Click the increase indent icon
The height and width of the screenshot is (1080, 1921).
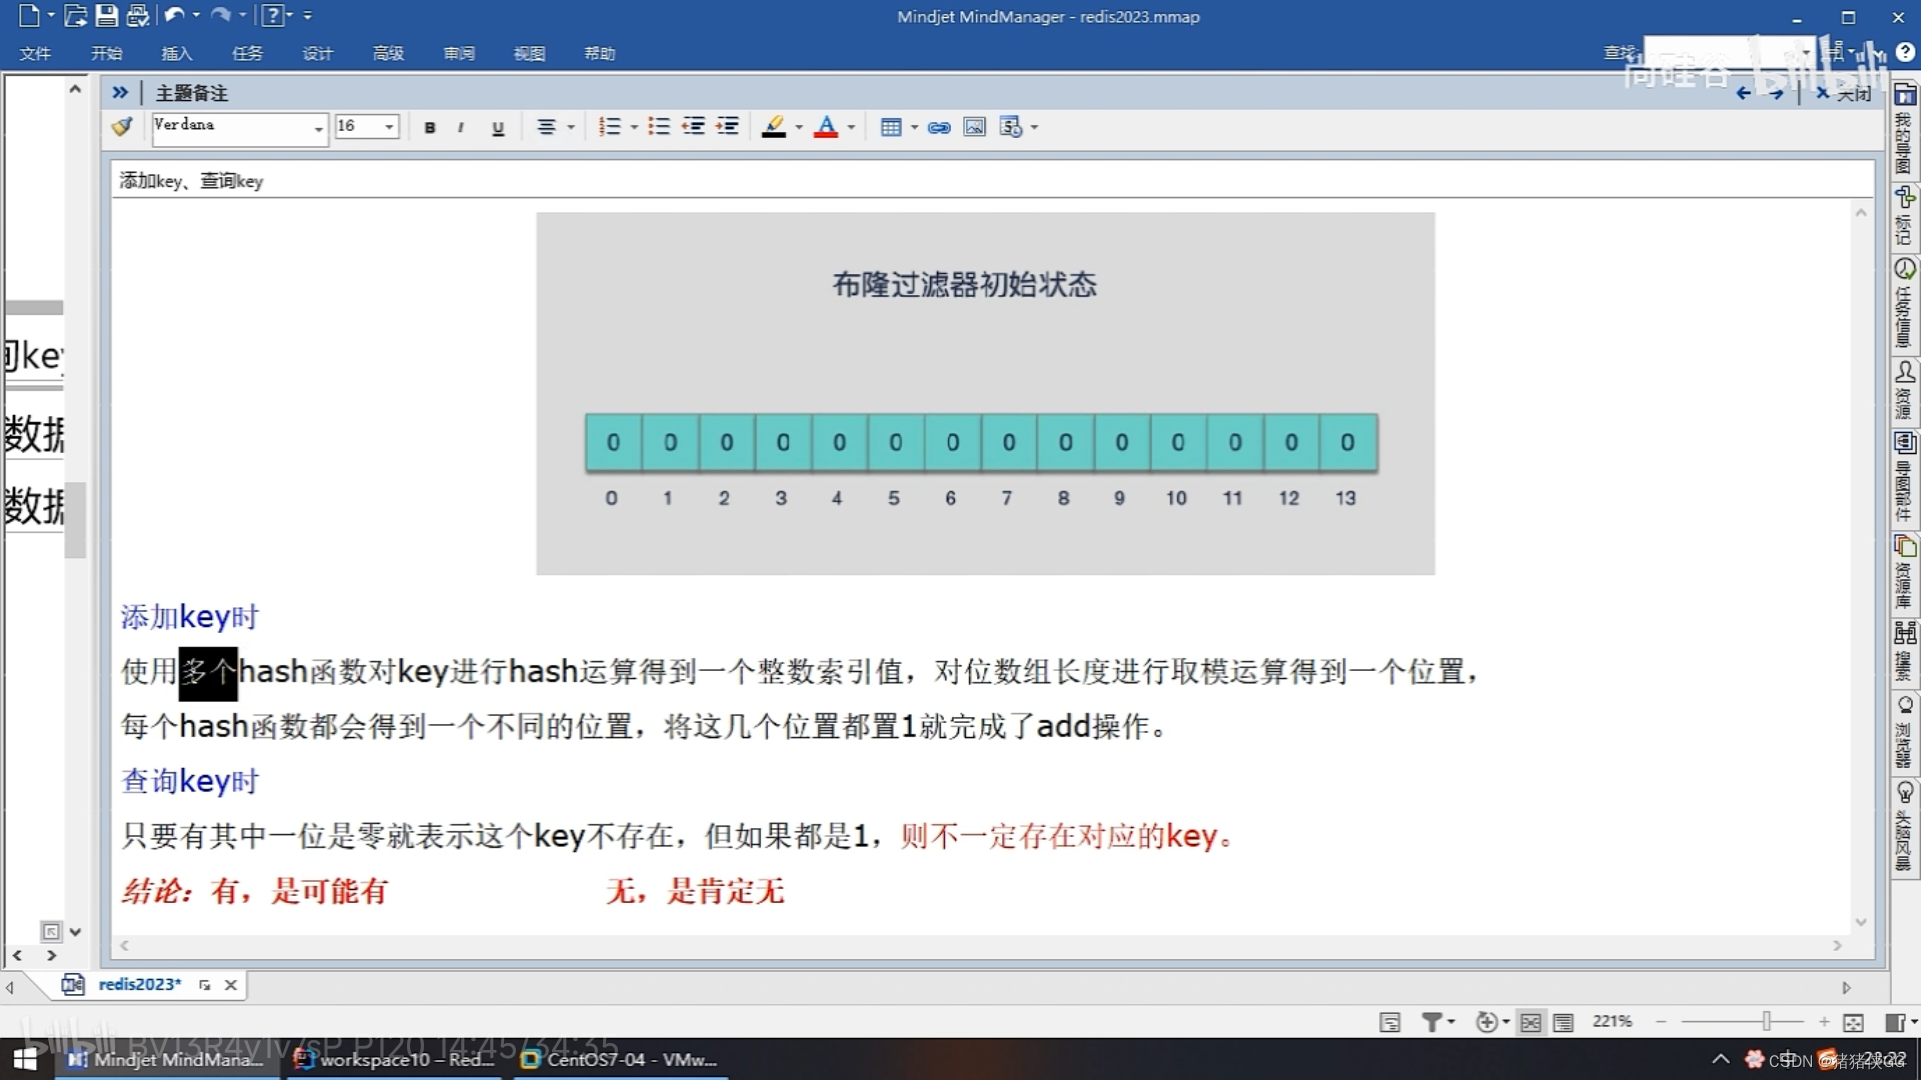728,126
